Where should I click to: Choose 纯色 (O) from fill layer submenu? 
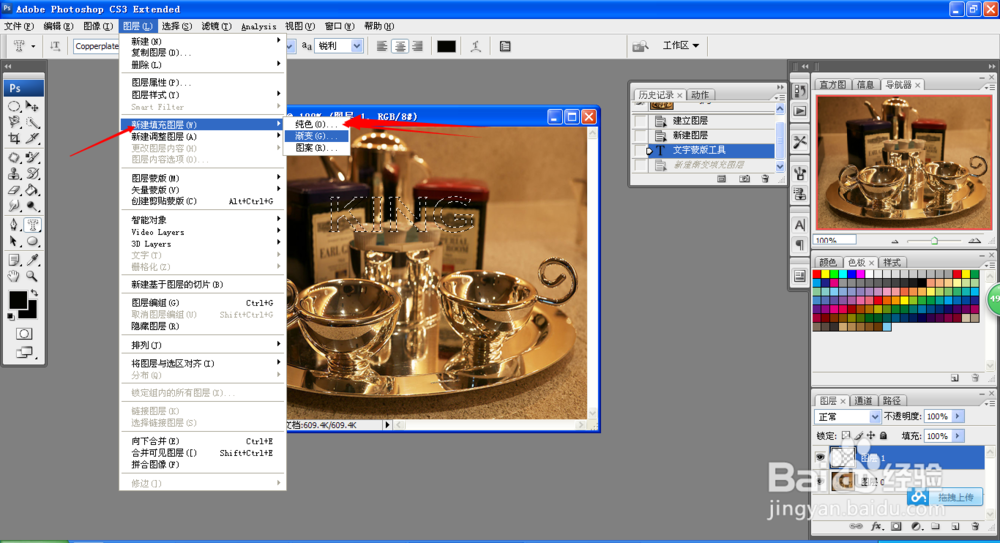tap(316, 124)
